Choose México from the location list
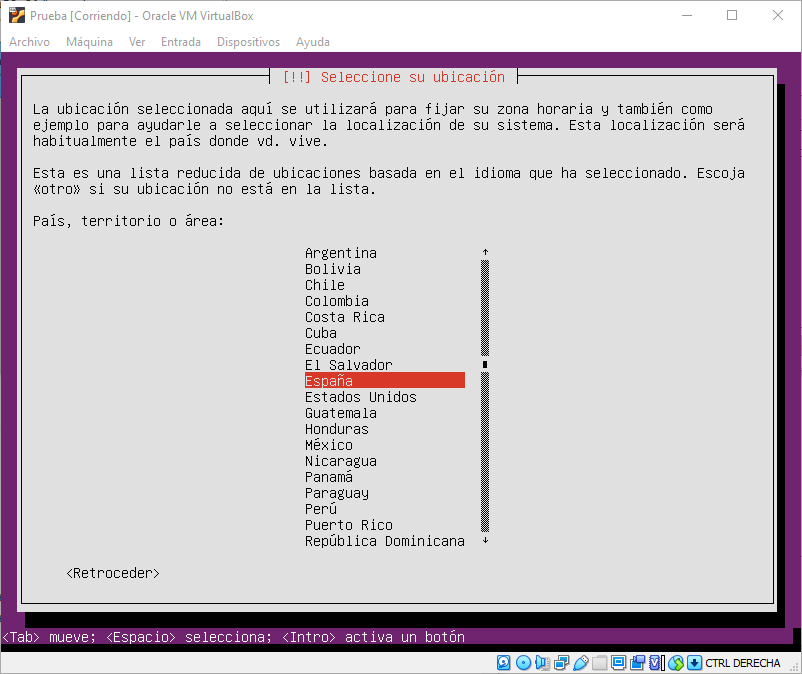This screenshot has height=674, width=802. pyautogui.click(x=329, y=445)
